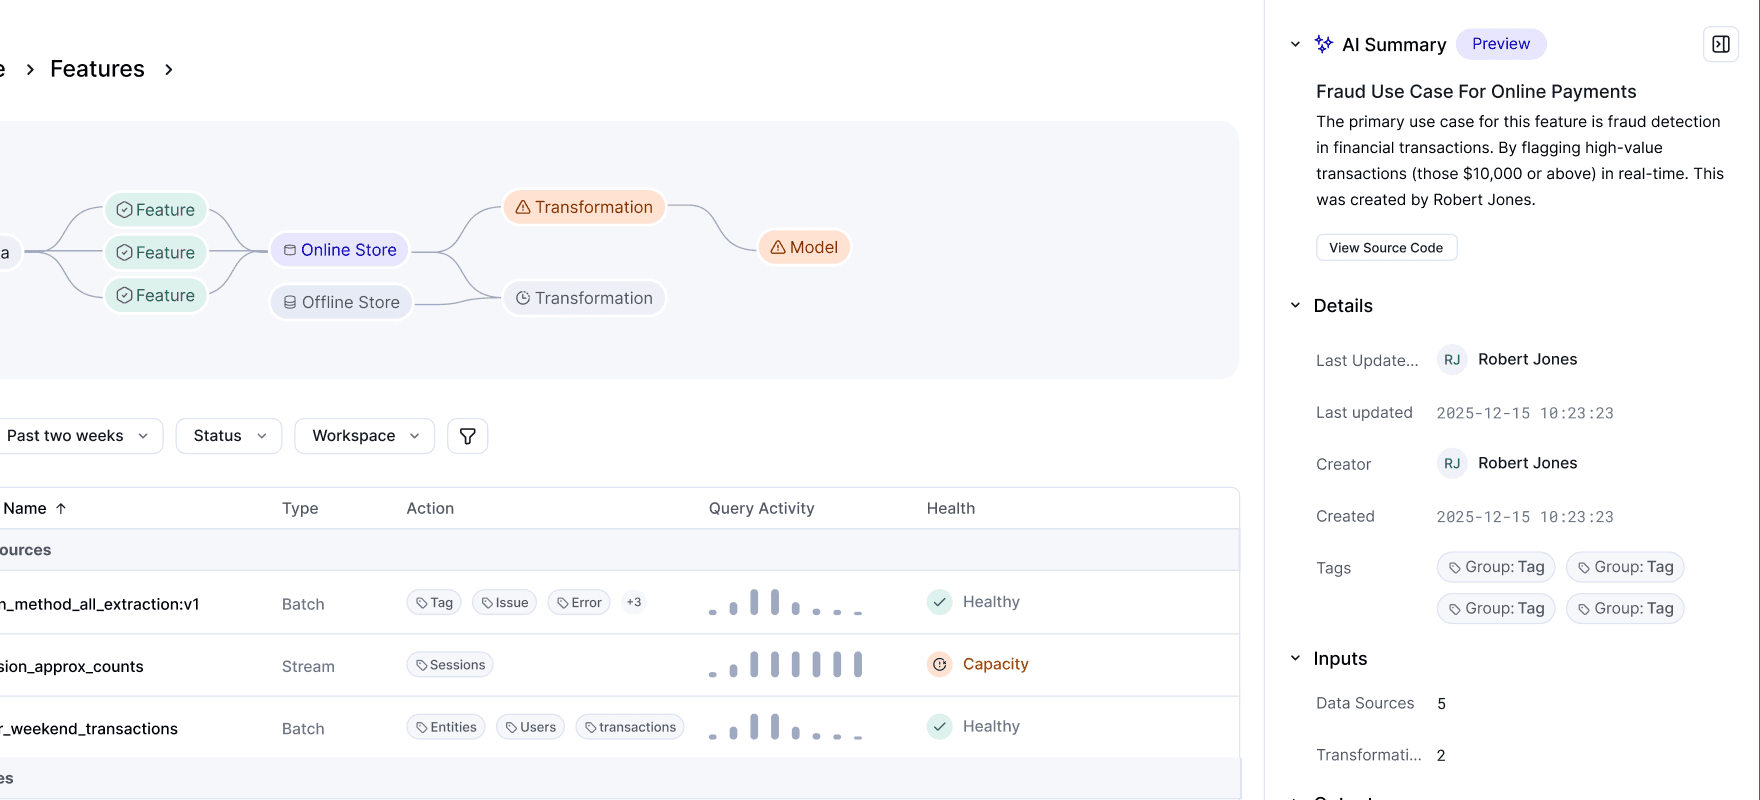The image size is (1760, 800).
Task: Click the chevron after Features breadcrumb
Action: [168, 69]
